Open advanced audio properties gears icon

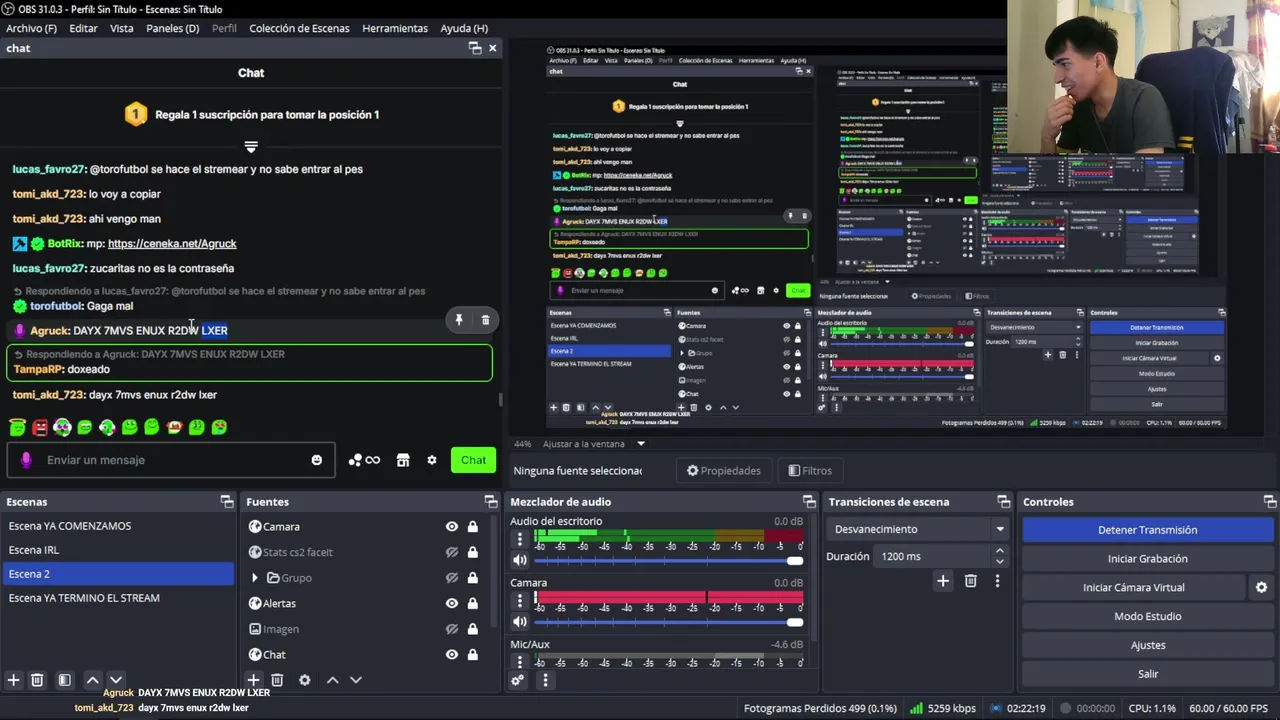click(x=517, y=680)
